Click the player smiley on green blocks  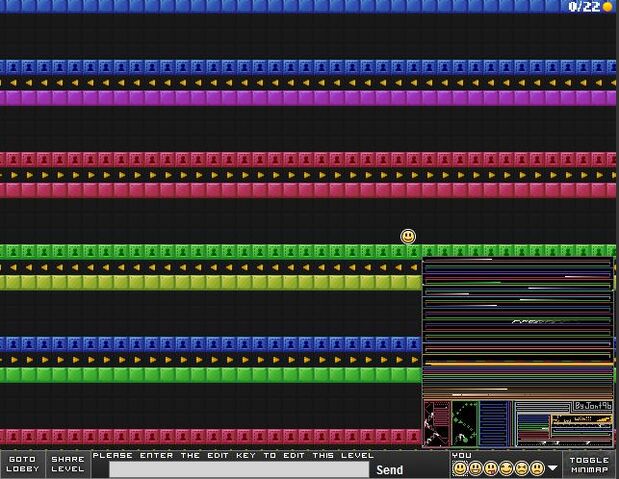(408, 237)
